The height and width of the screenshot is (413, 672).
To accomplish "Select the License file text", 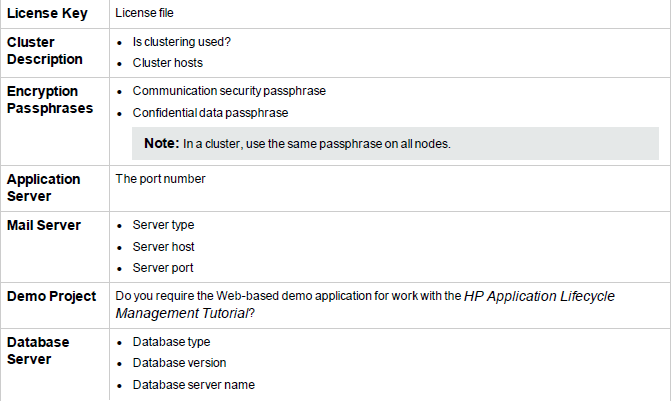I will tap(144, 13).
